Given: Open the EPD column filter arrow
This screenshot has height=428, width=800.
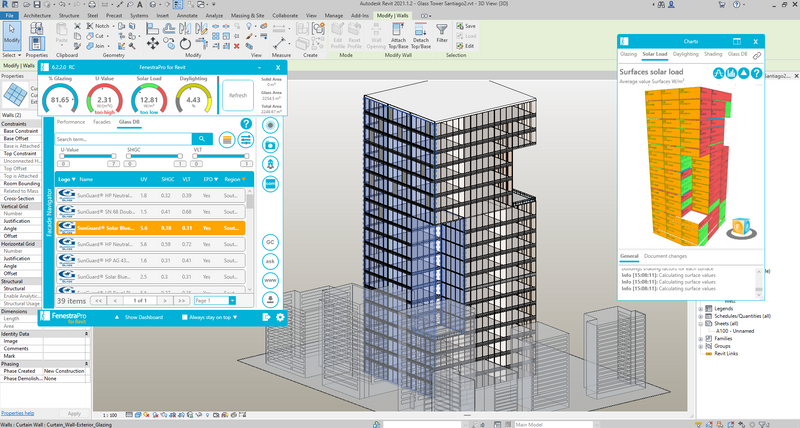Looking at the screenshot, I should click(216, 180).
